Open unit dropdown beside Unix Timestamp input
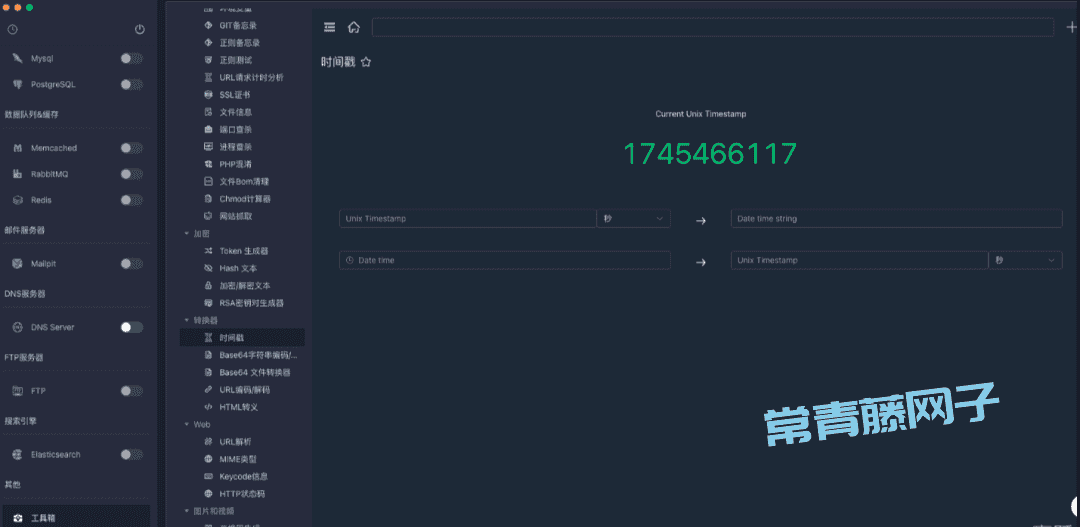The image size is (1080, 527). [x=634, y=218]
